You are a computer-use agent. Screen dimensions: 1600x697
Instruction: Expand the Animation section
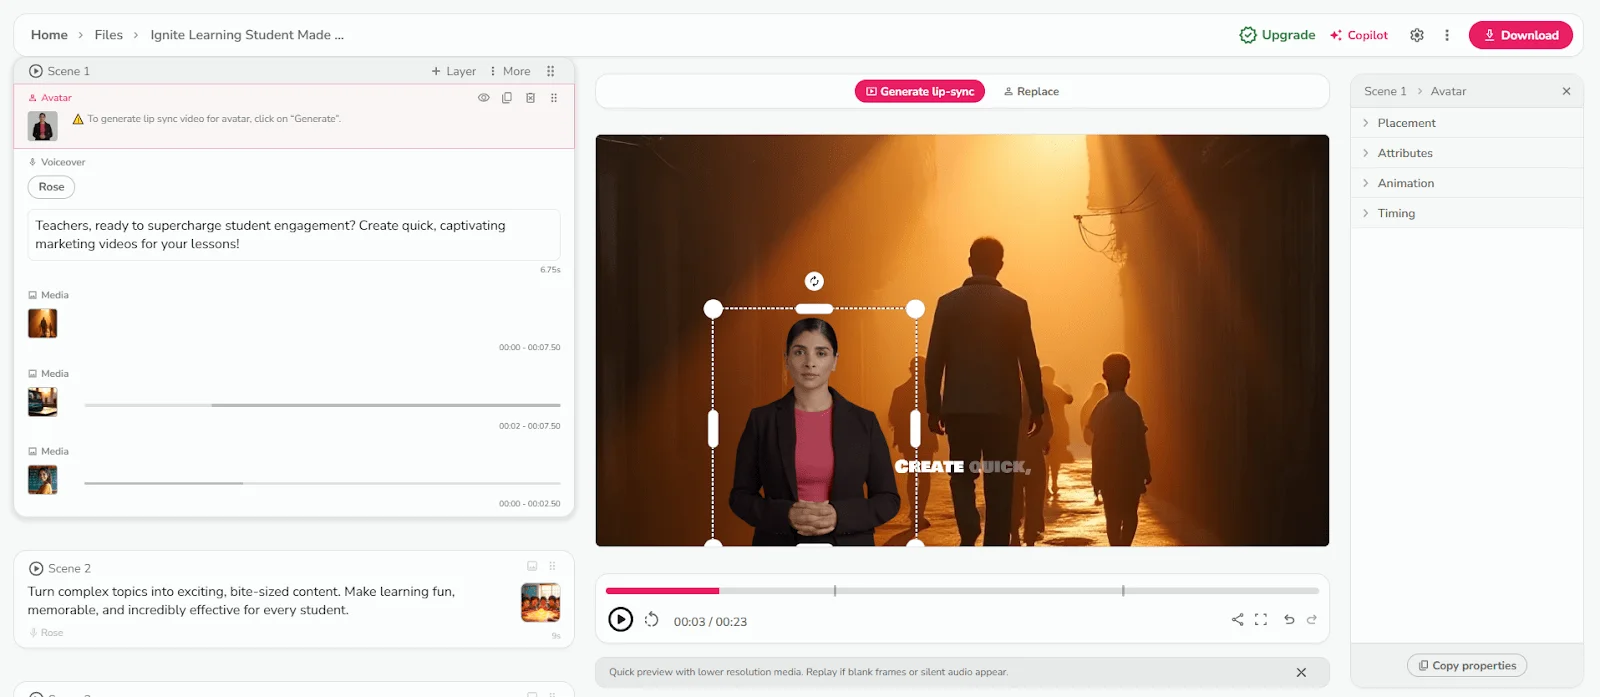[1467, 183]
